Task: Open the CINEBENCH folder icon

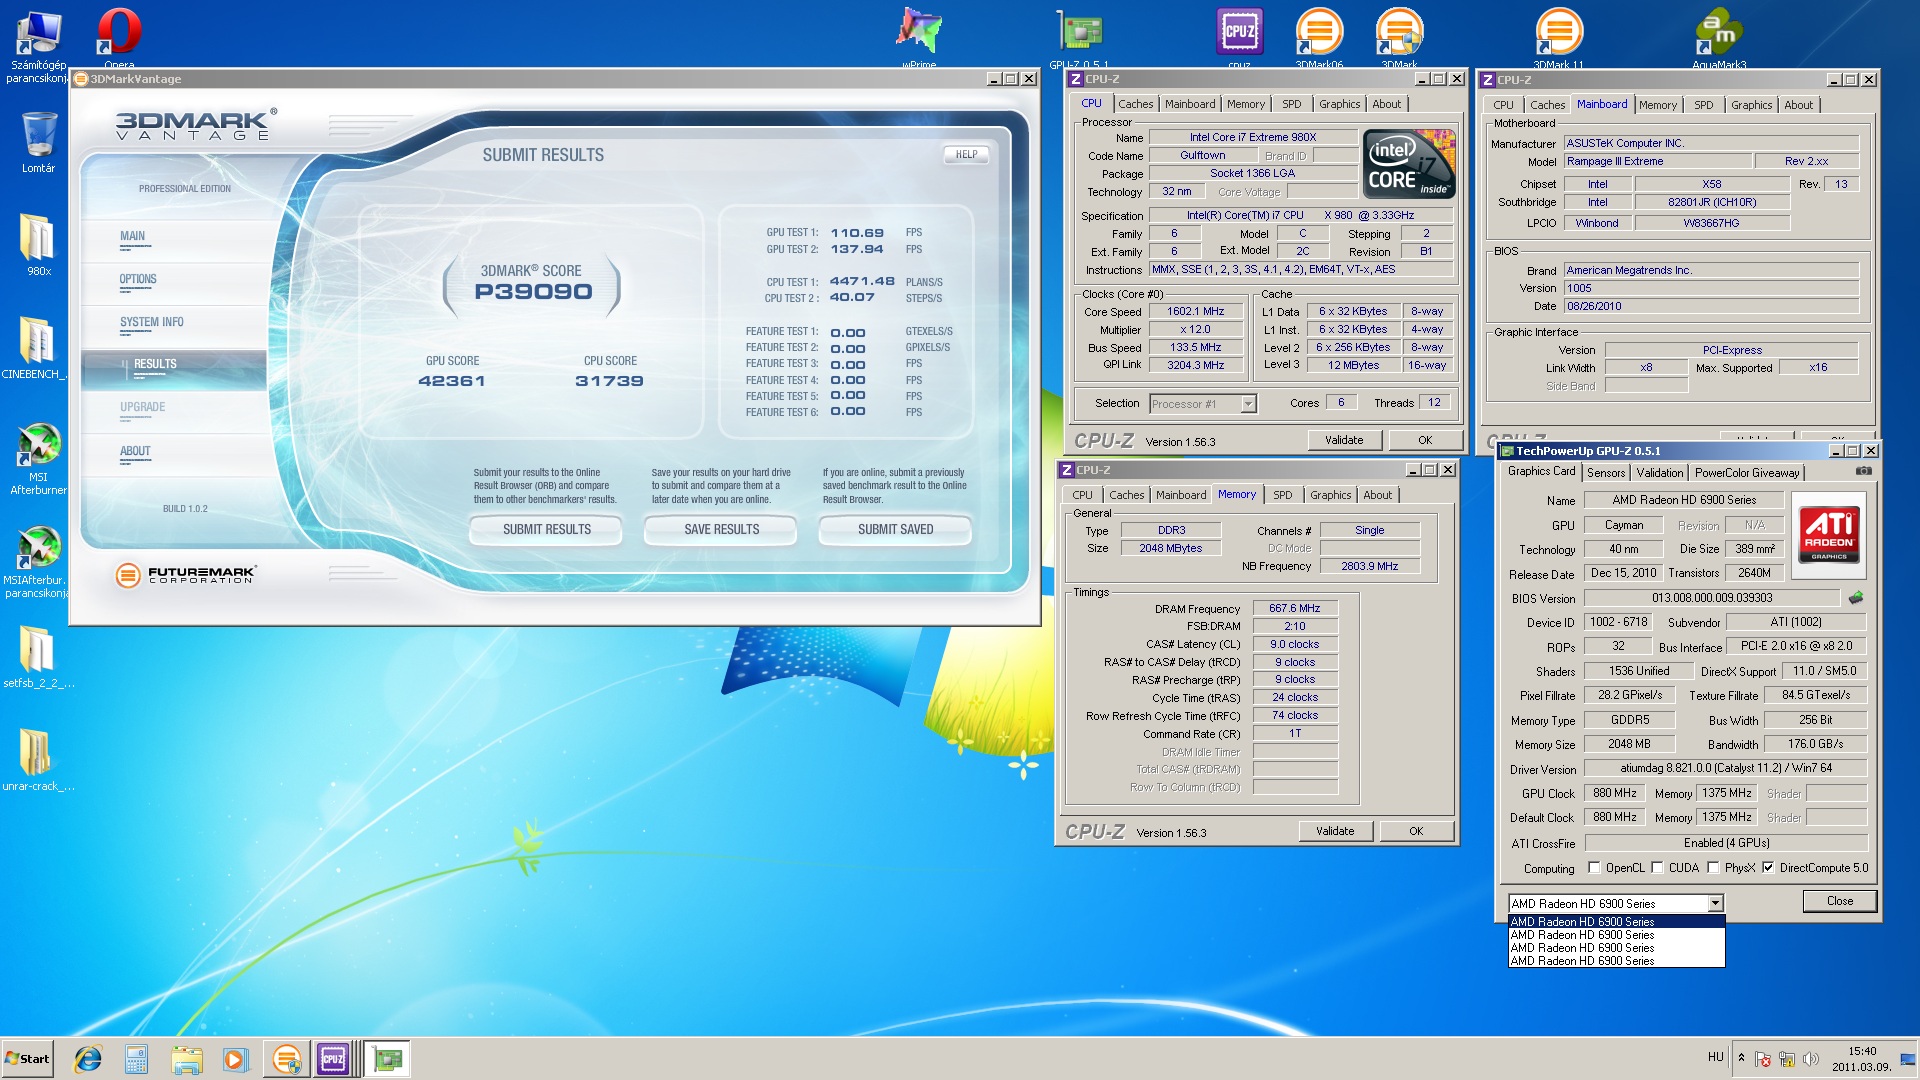Action: click(x=36, y=347)
